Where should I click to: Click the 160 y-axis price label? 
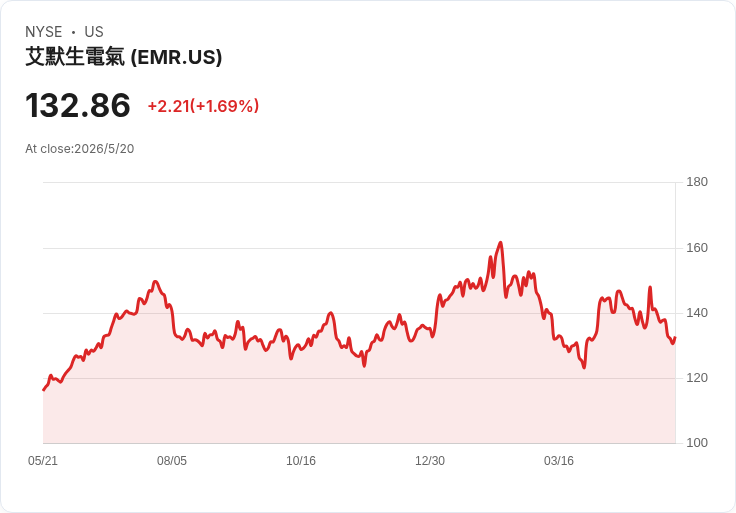pos(697,247)
